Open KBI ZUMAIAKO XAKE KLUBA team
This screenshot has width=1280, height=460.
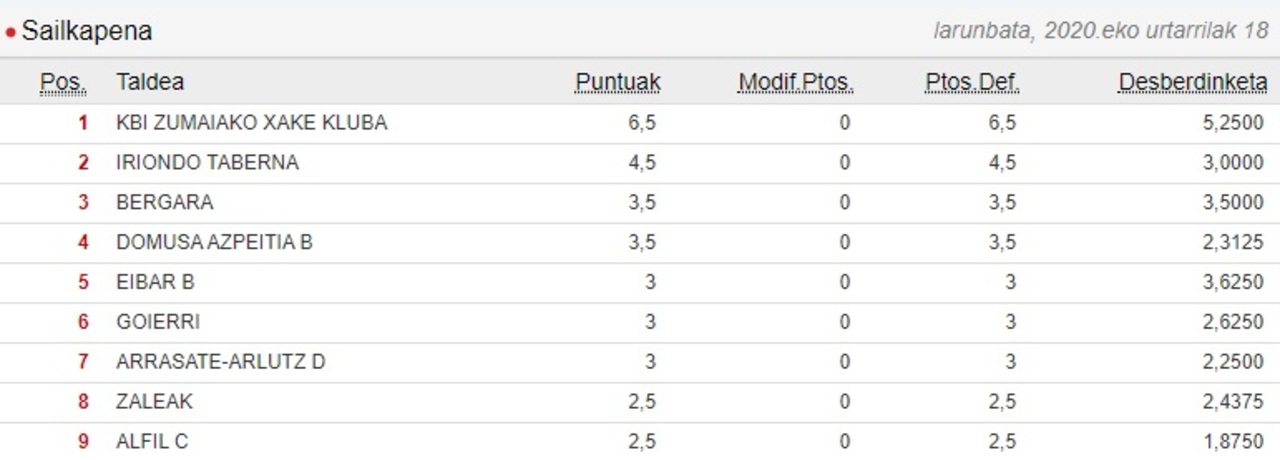251,123
